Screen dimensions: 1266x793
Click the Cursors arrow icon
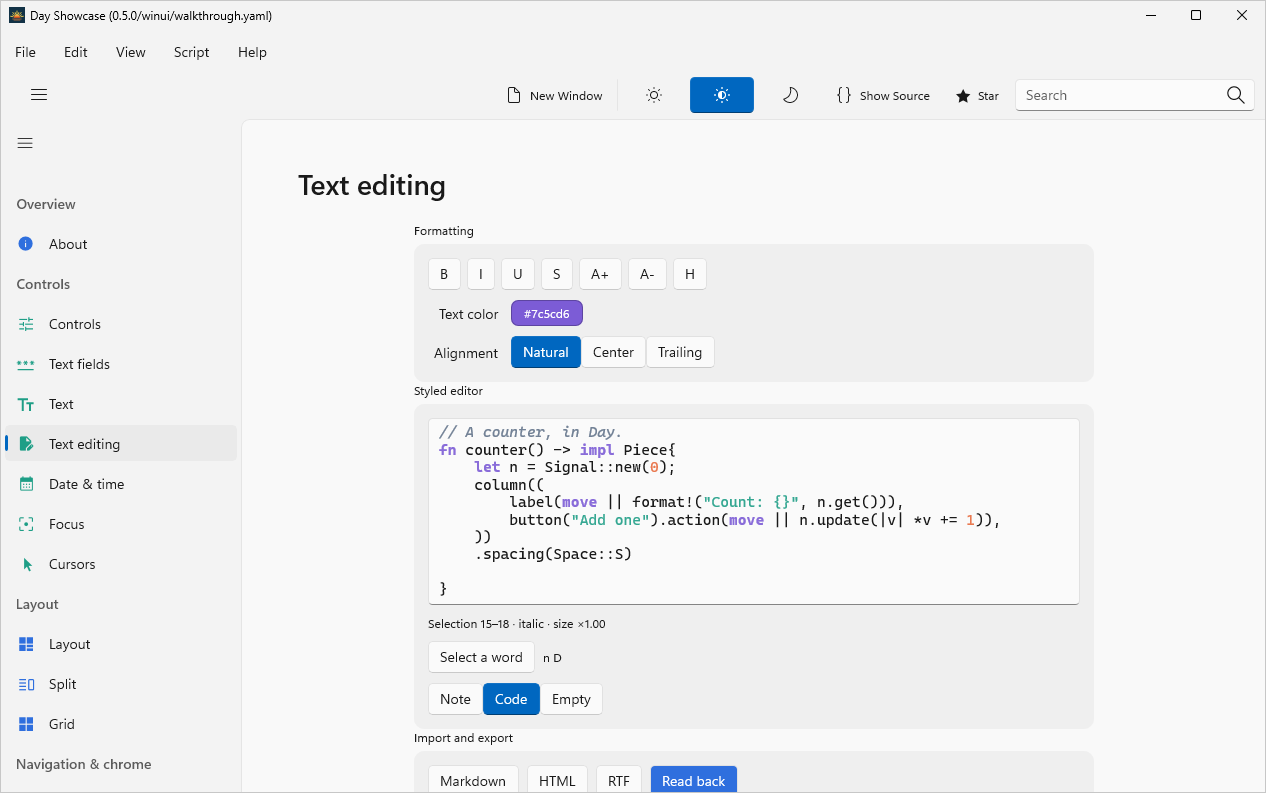coord(27,564)
